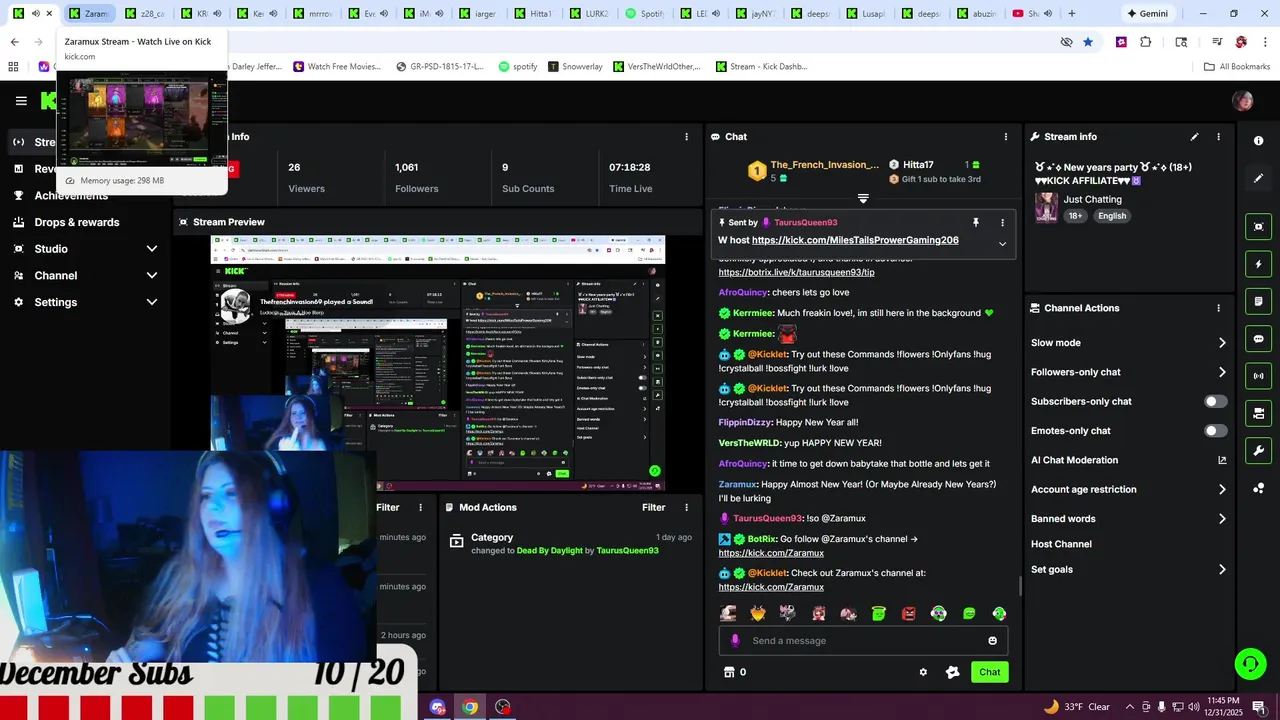Collapse the gift leaderboard handle
Image resolution: width=1280 pixels, height=720 pixels.
point(863,198)
